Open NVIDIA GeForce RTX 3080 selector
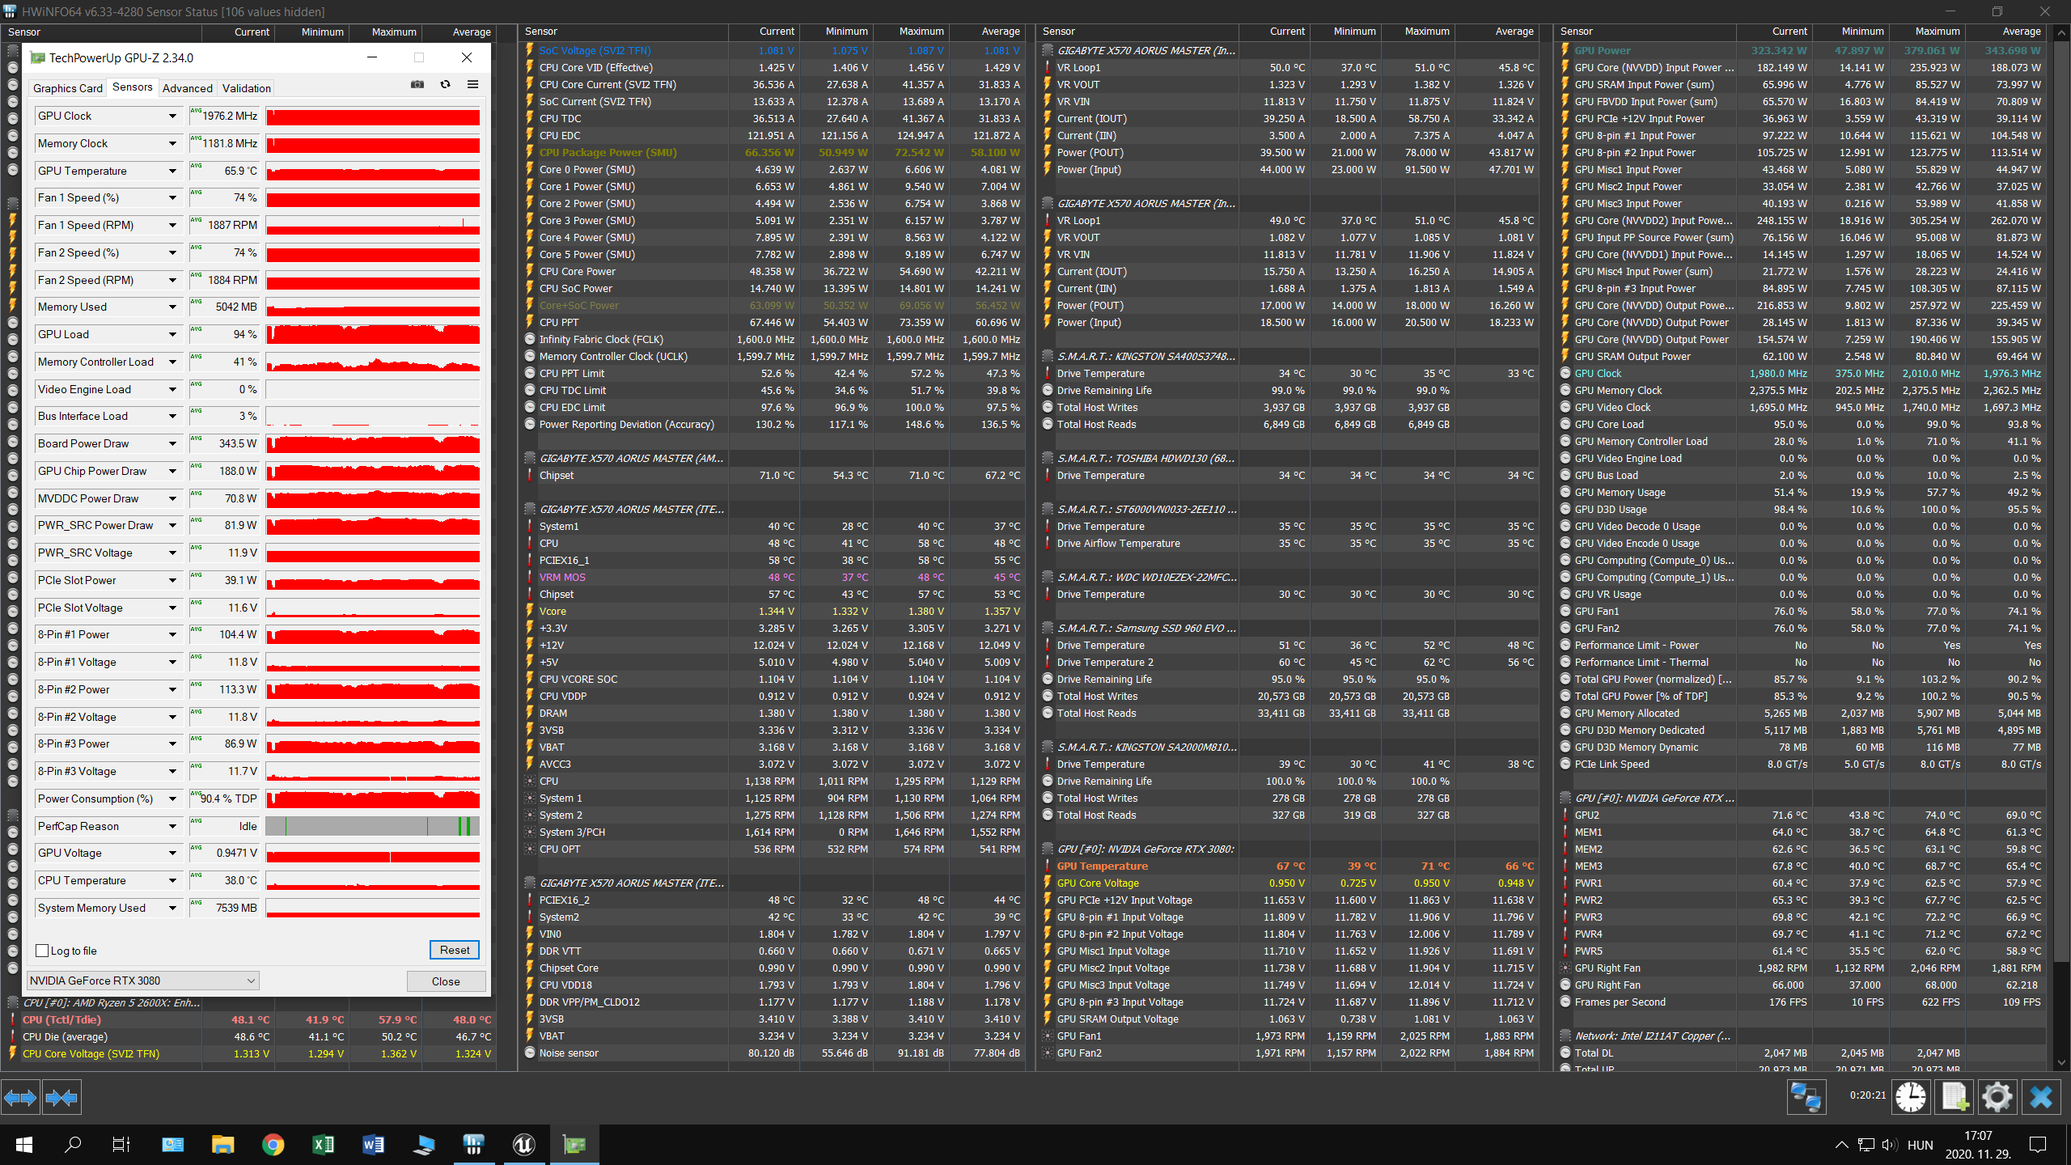This screenshot has width=2071, height=1165. pos(143,981)
